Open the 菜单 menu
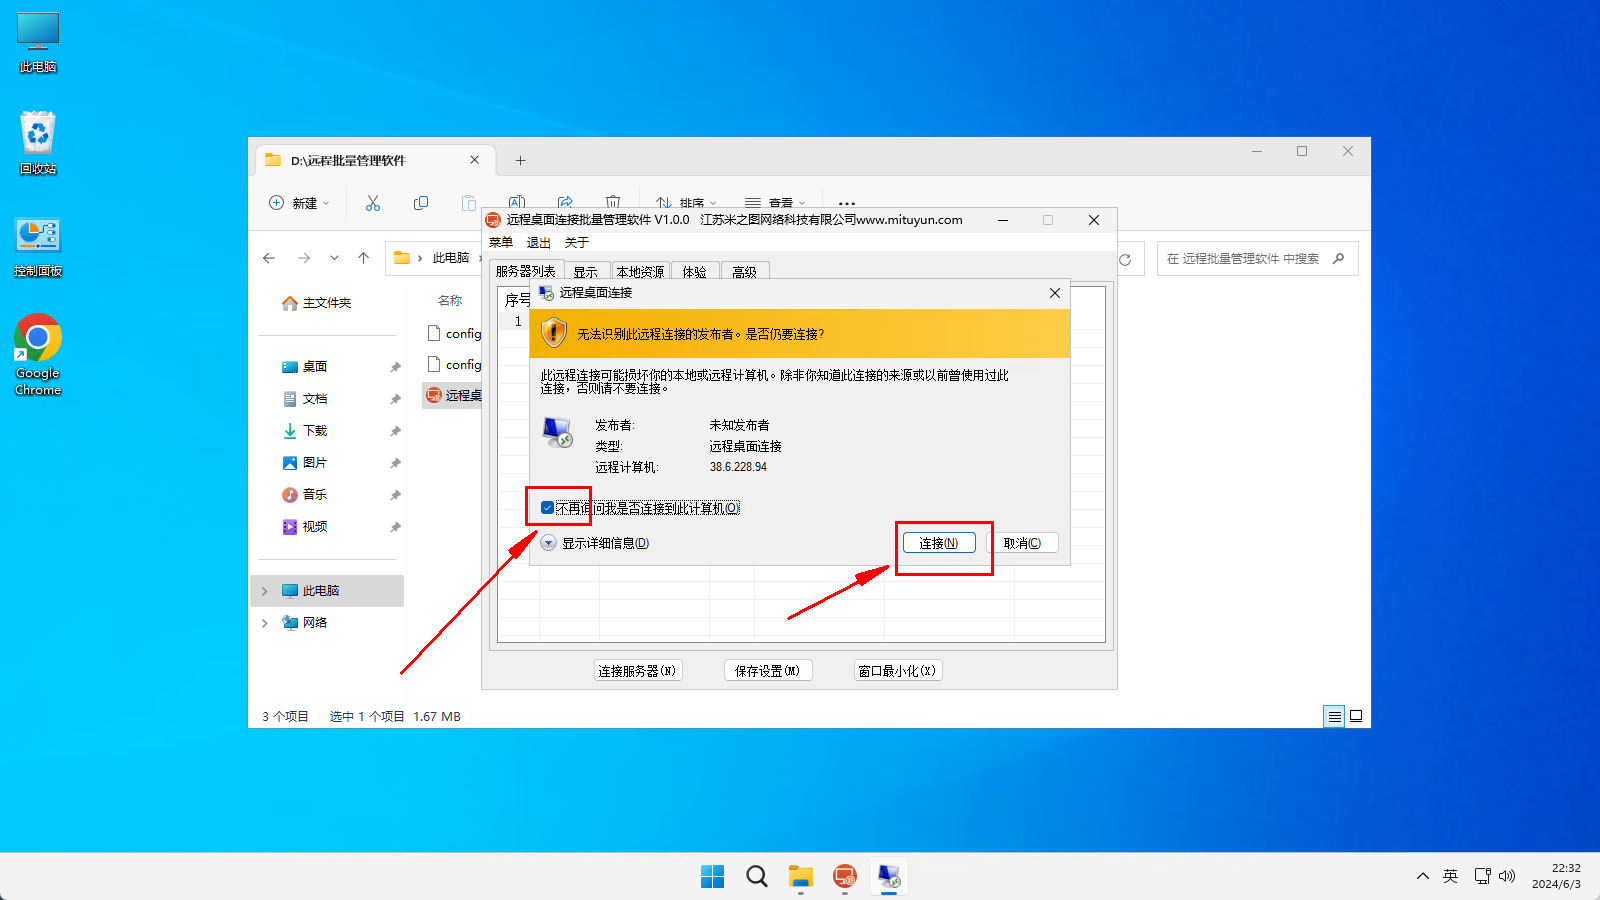 pyautogui.click(x=501, y=243)
